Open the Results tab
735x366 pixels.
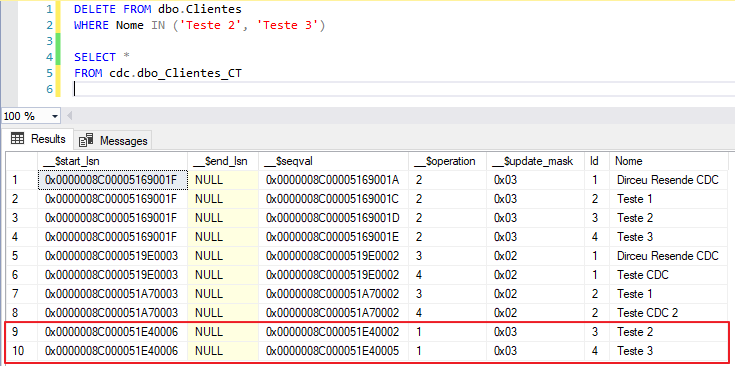coord(38,139)
